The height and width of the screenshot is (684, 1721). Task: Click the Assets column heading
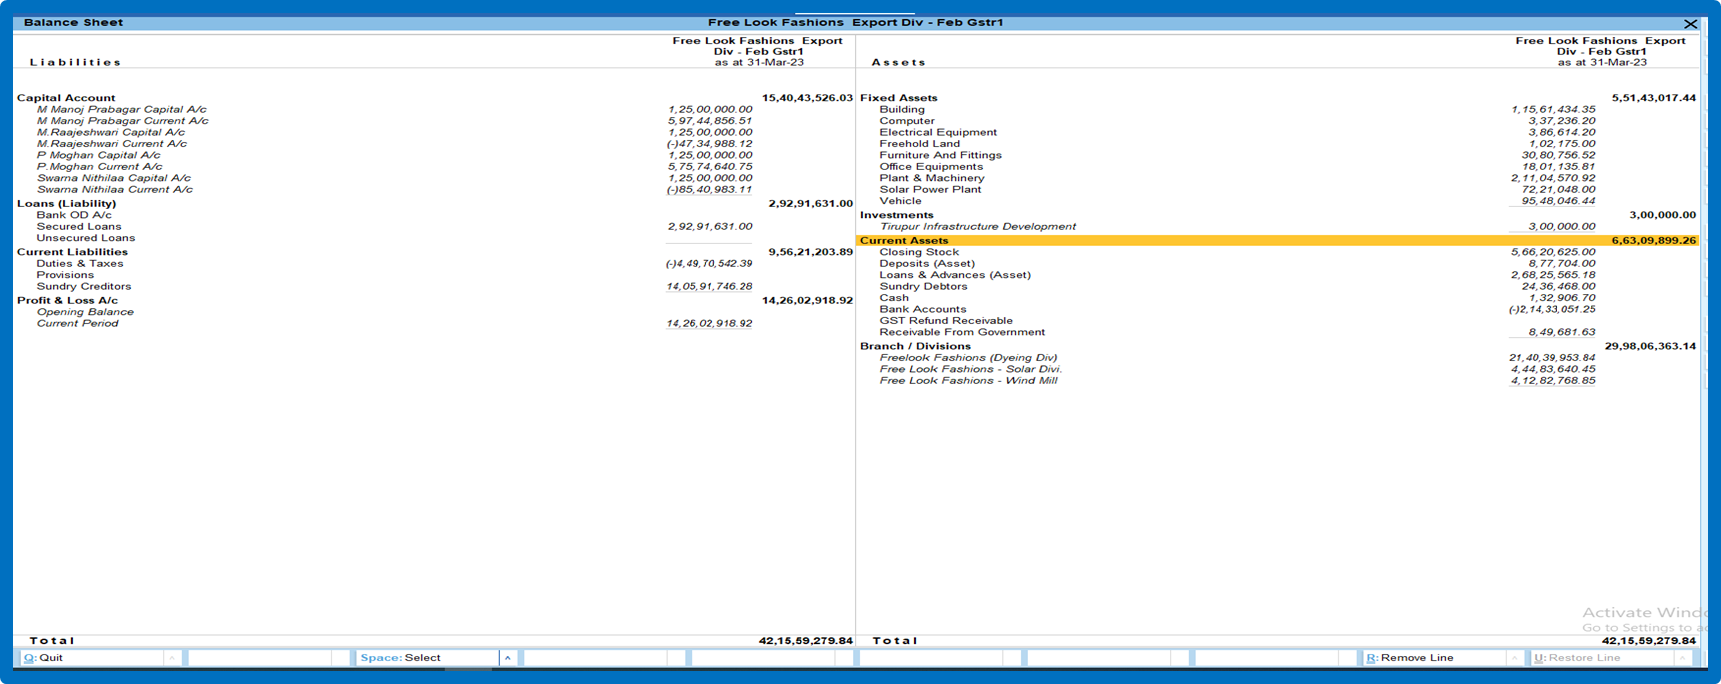899,62
